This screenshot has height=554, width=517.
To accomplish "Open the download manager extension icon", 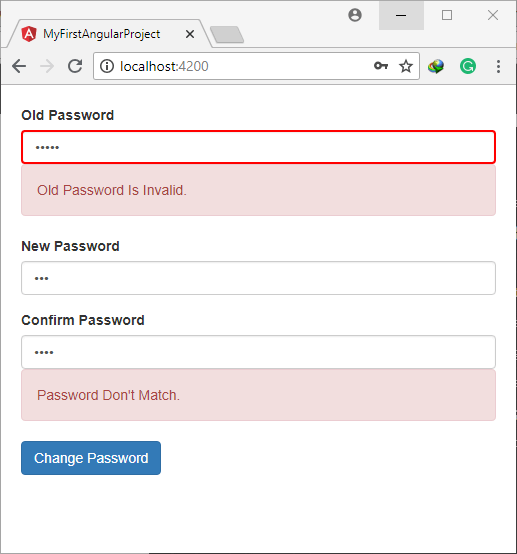I will (x=436, y=66).
